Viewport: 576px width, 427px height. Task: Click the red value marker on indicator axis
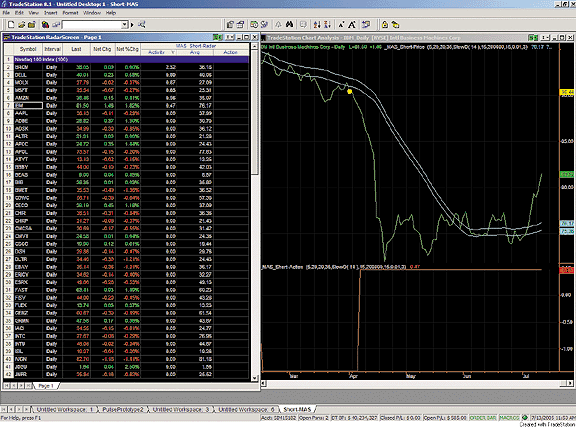coord(568,270)
